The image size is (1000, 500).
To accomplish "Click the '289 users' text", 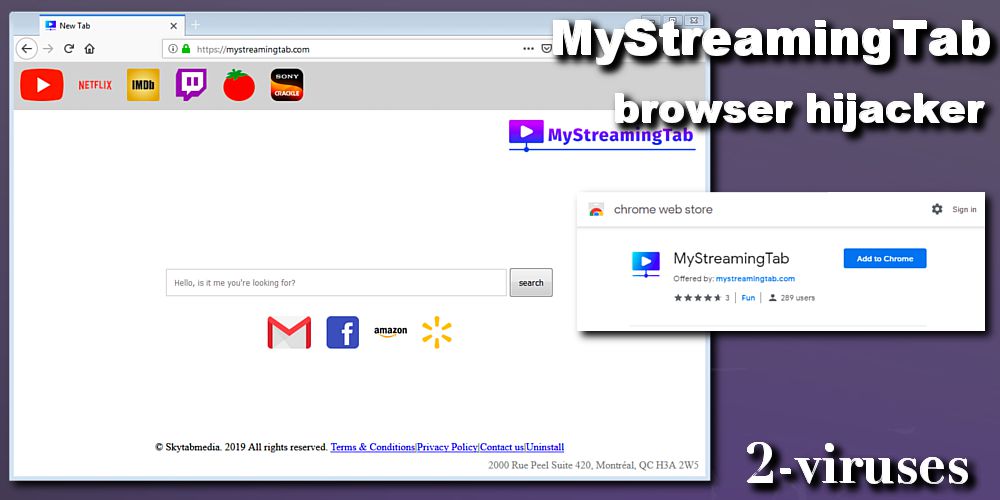I will pyautogui.click(x=797, y=298).
